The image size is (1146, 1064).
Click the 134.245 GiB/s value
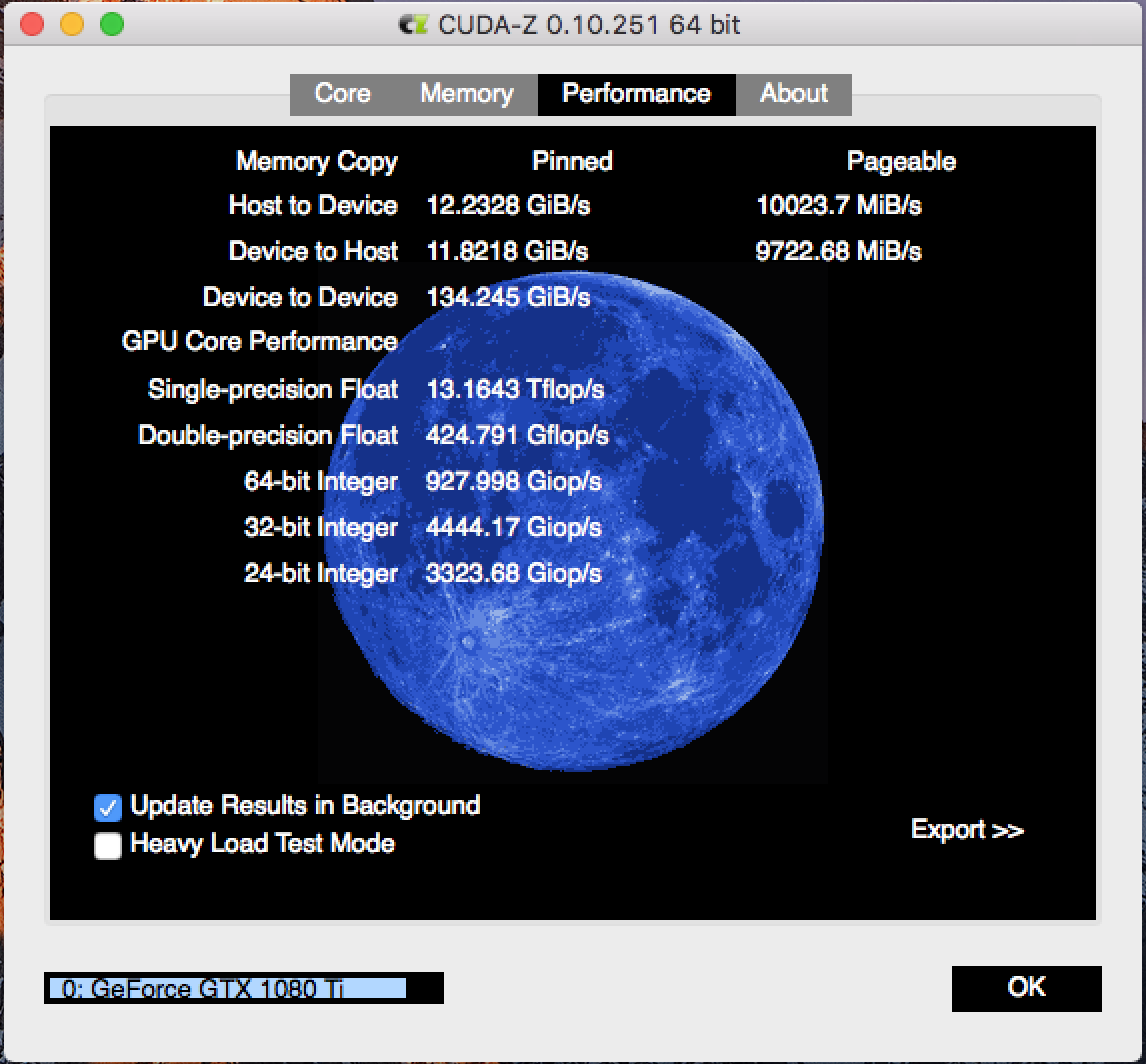pyautogui.click(x=508, y=297)
